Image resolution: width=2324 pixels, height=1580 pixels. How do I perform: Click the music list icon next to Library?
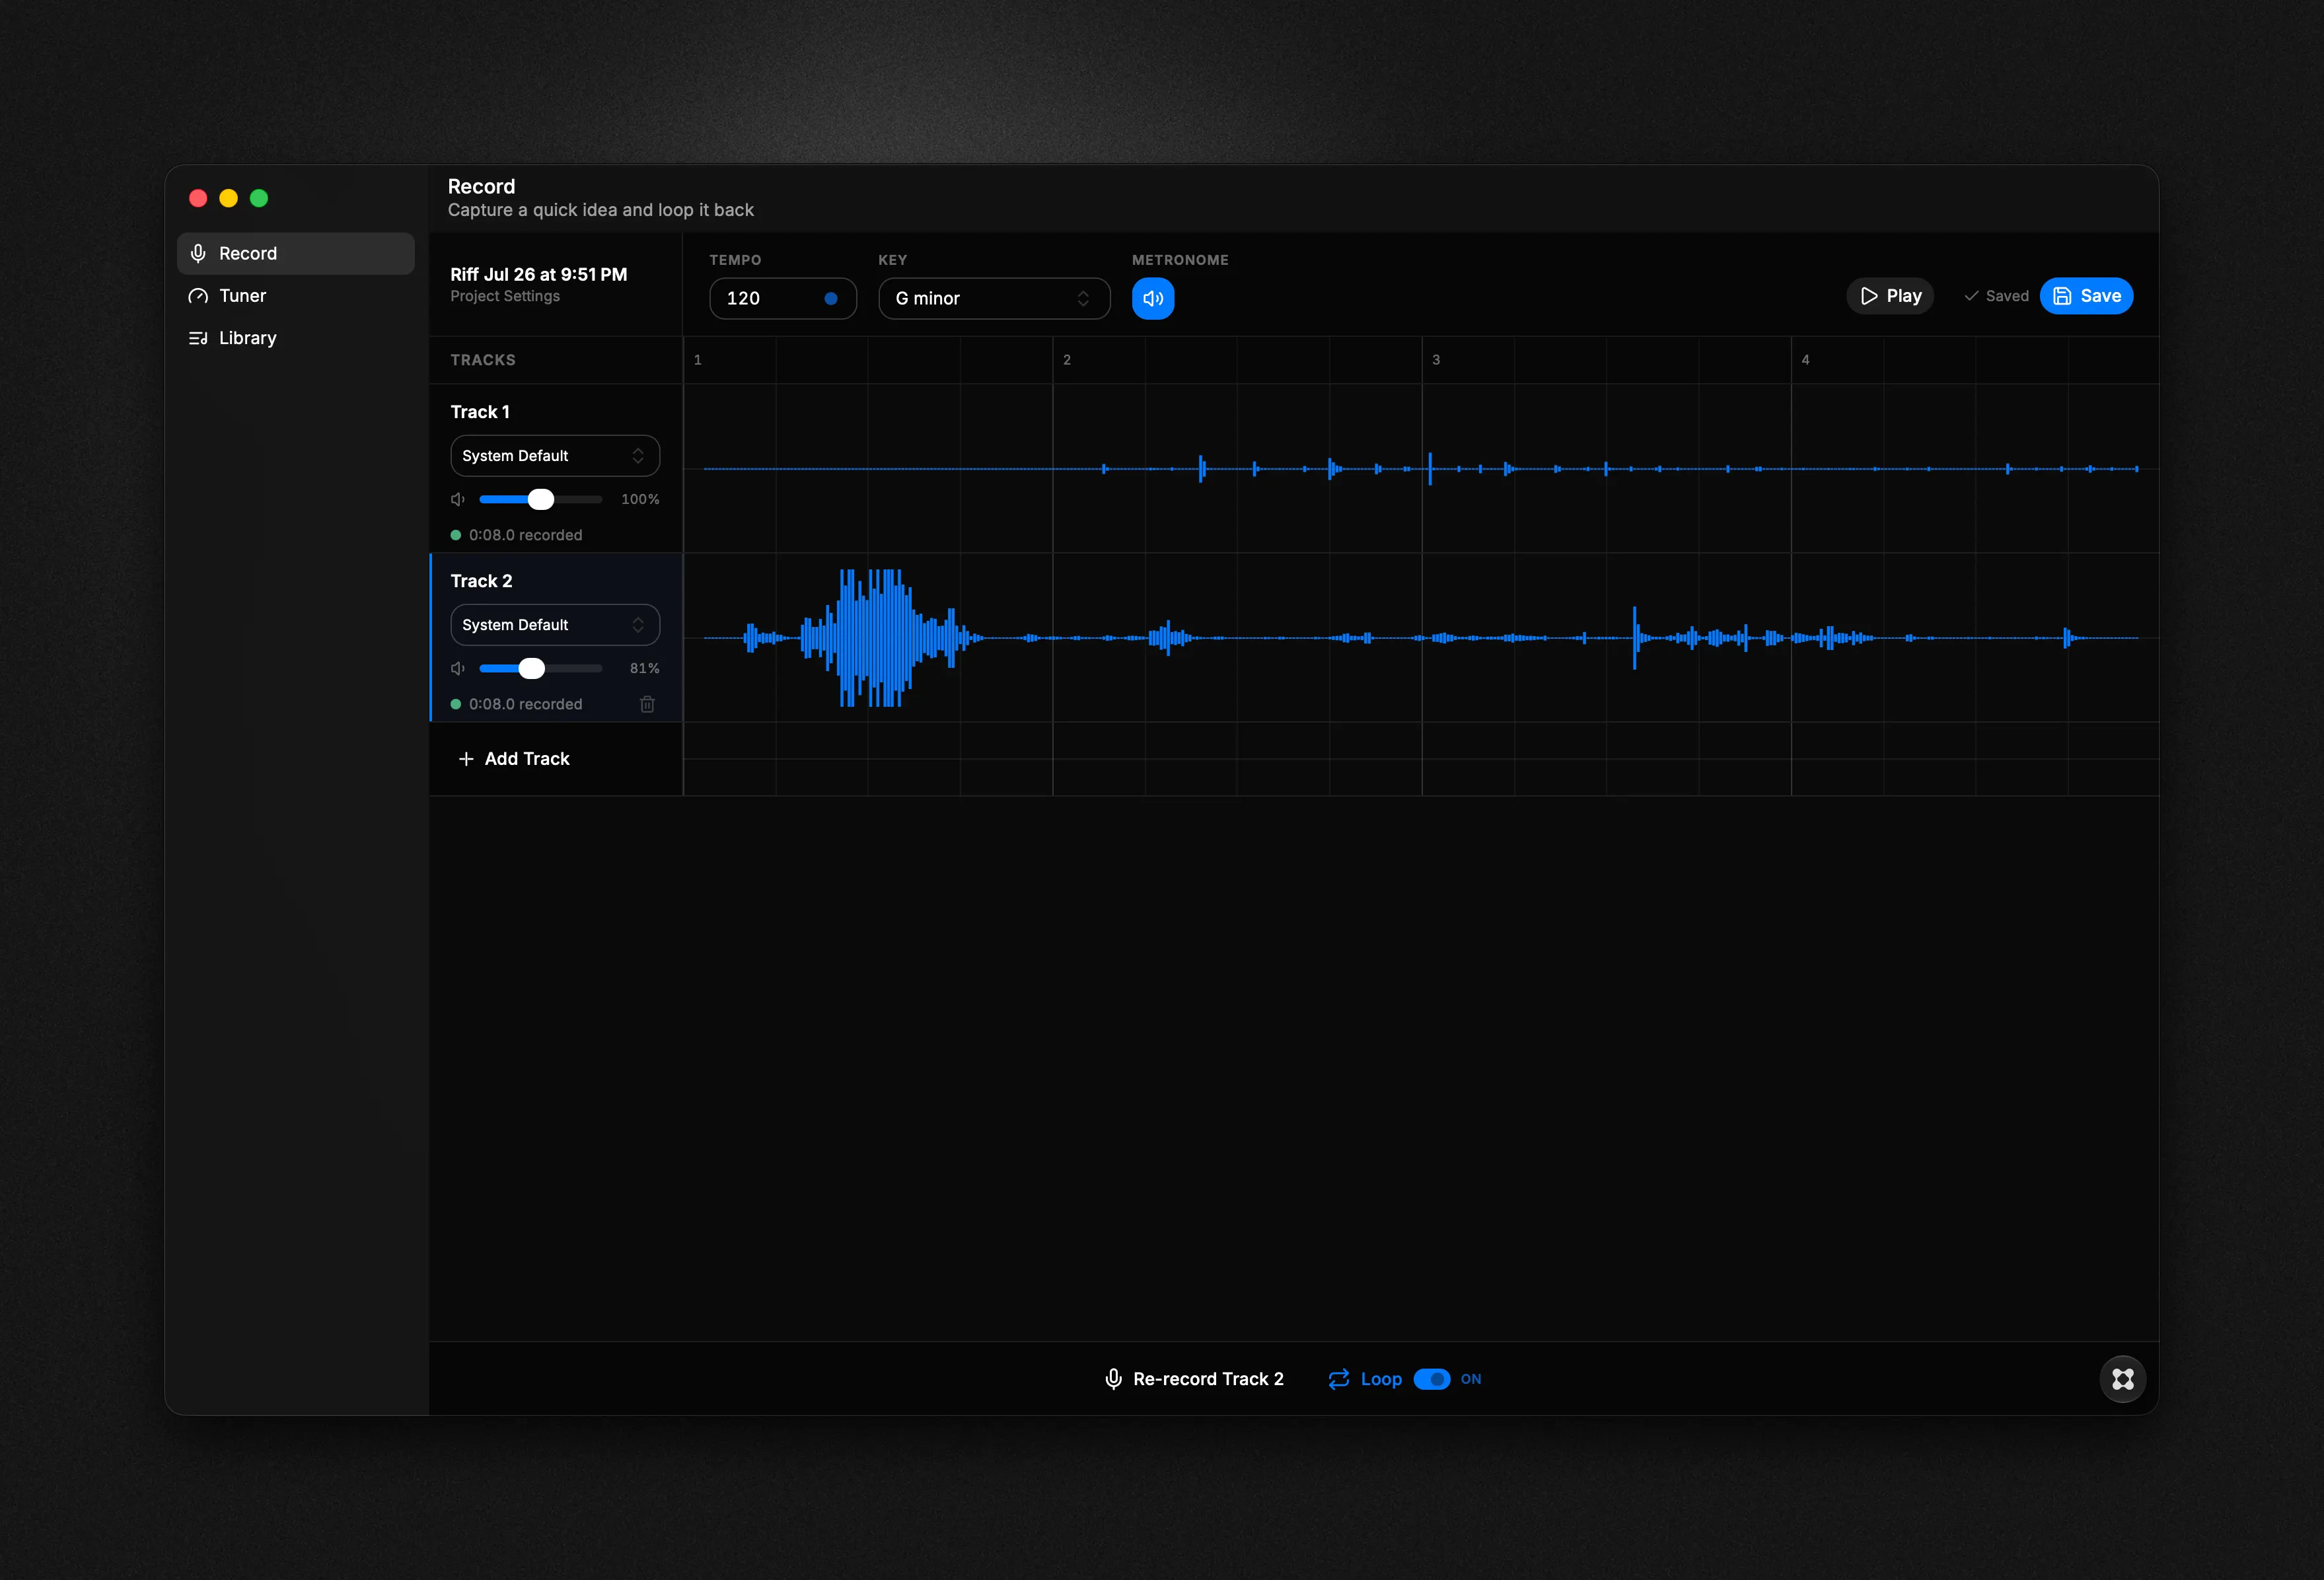point(198,337)
